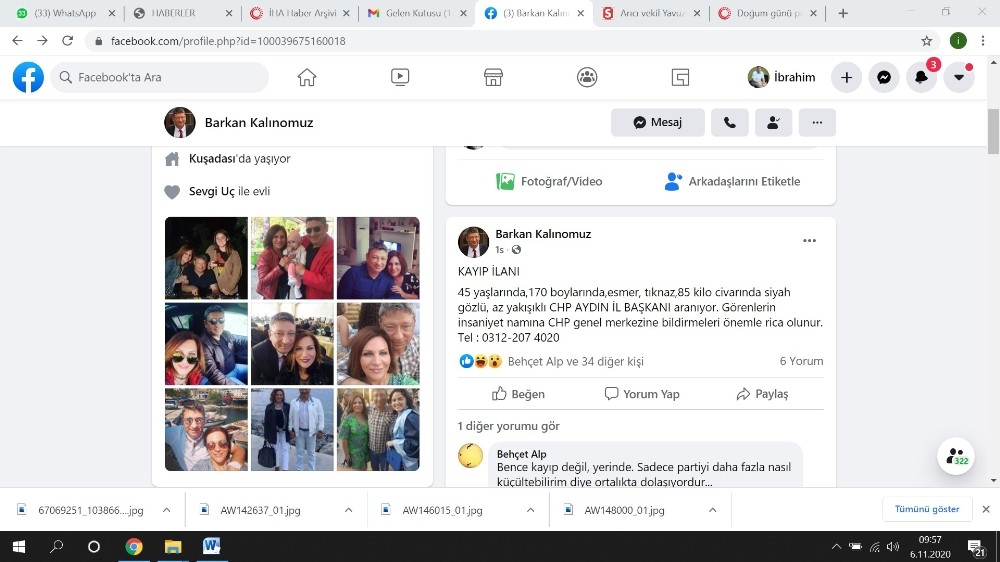Go to Facebook Home icon
The height and width of the screenshot is (562, 1000).
[307, 77]
